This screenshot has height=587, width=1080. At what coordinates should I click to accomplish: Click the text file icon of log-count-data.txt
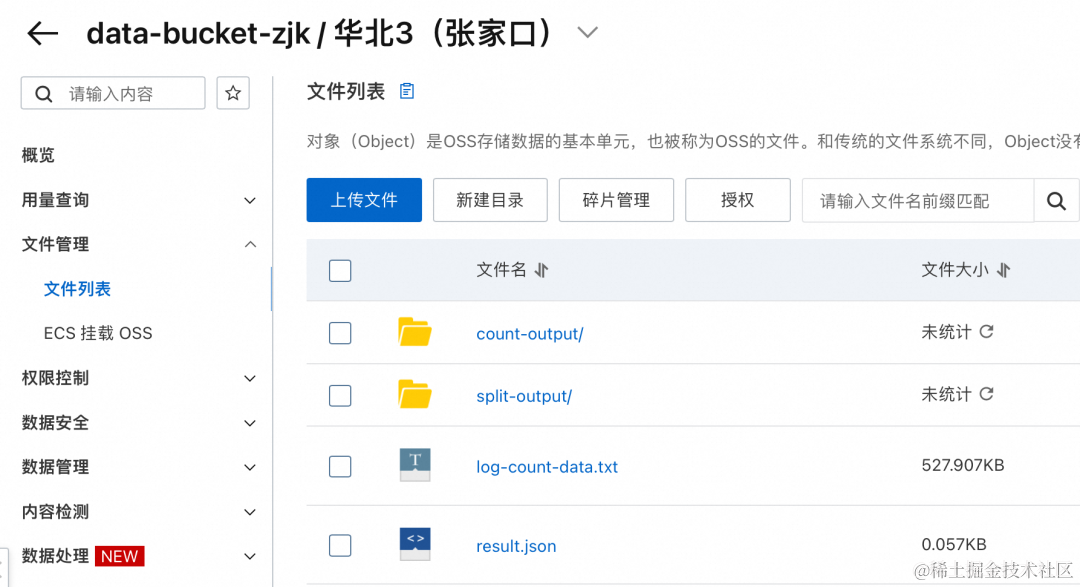[415, 466]
